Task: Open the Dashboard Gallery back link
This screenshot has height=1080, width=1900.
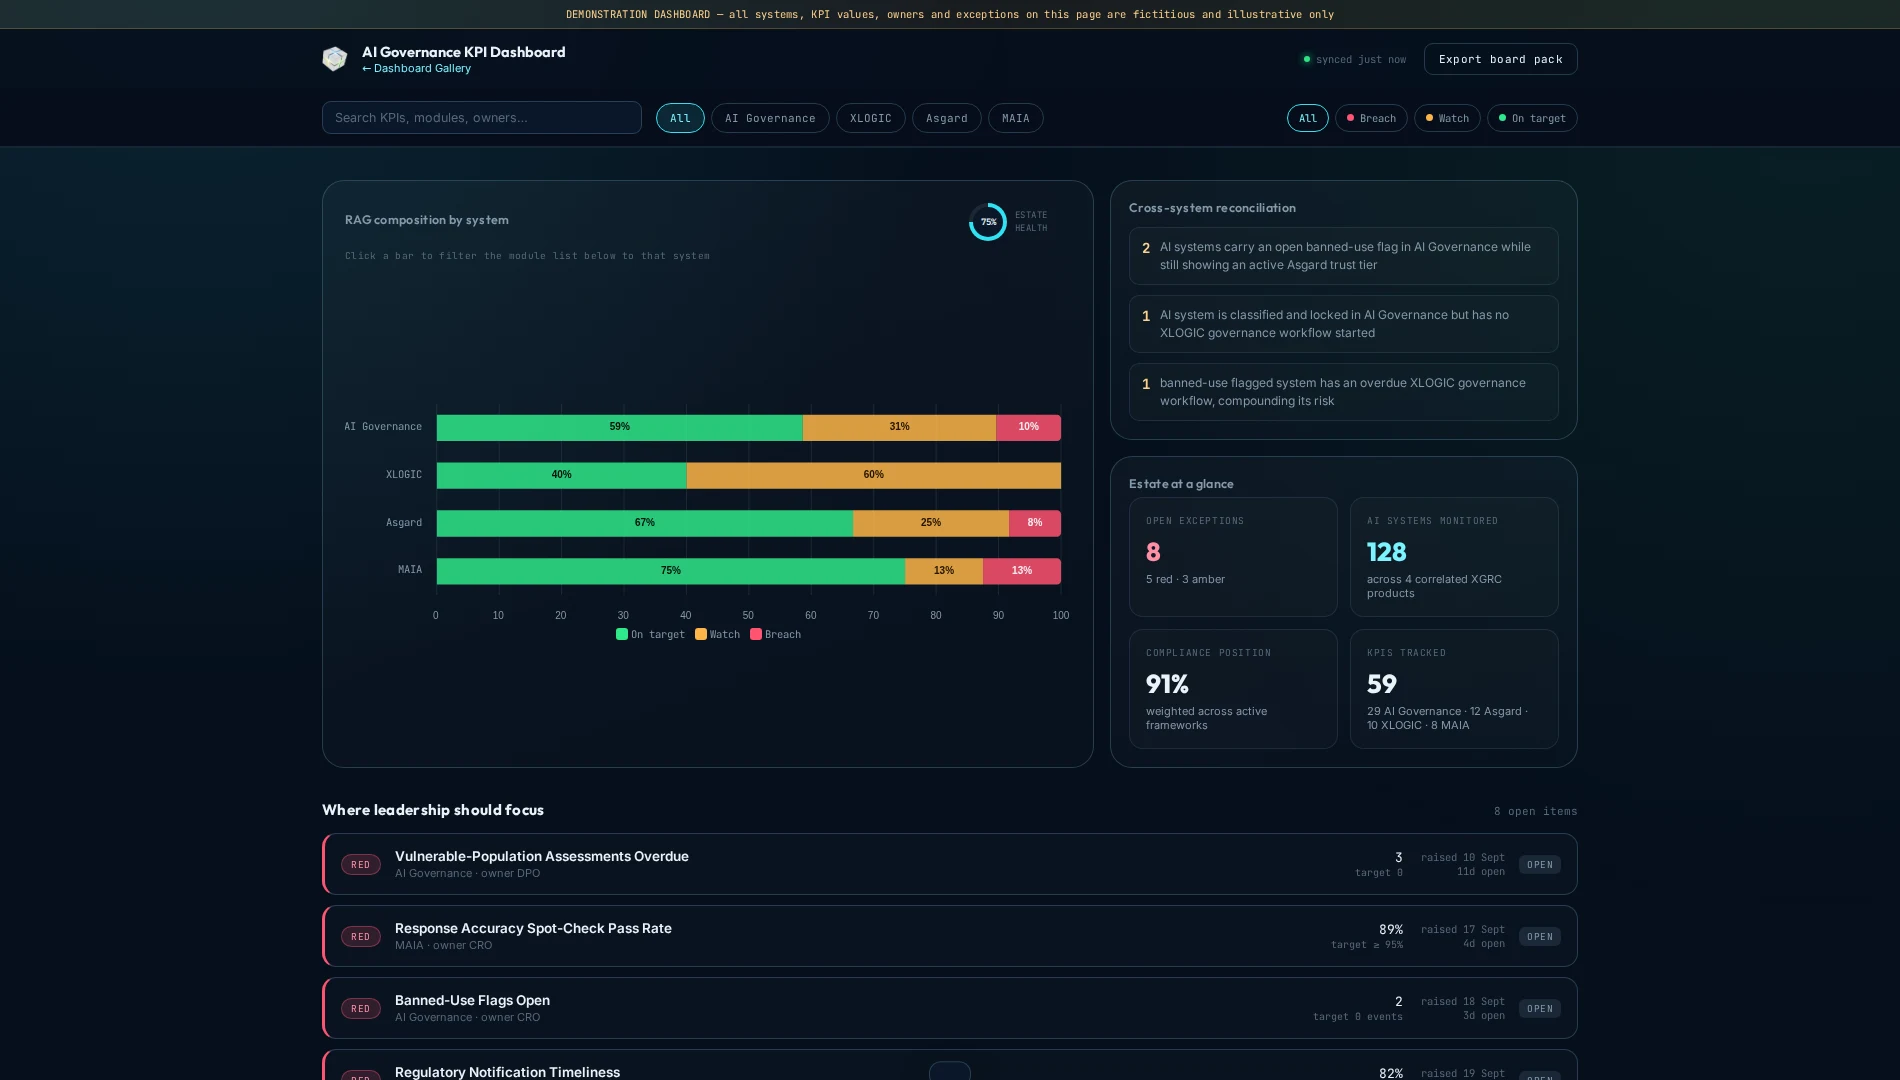Action: pos(416,69)
